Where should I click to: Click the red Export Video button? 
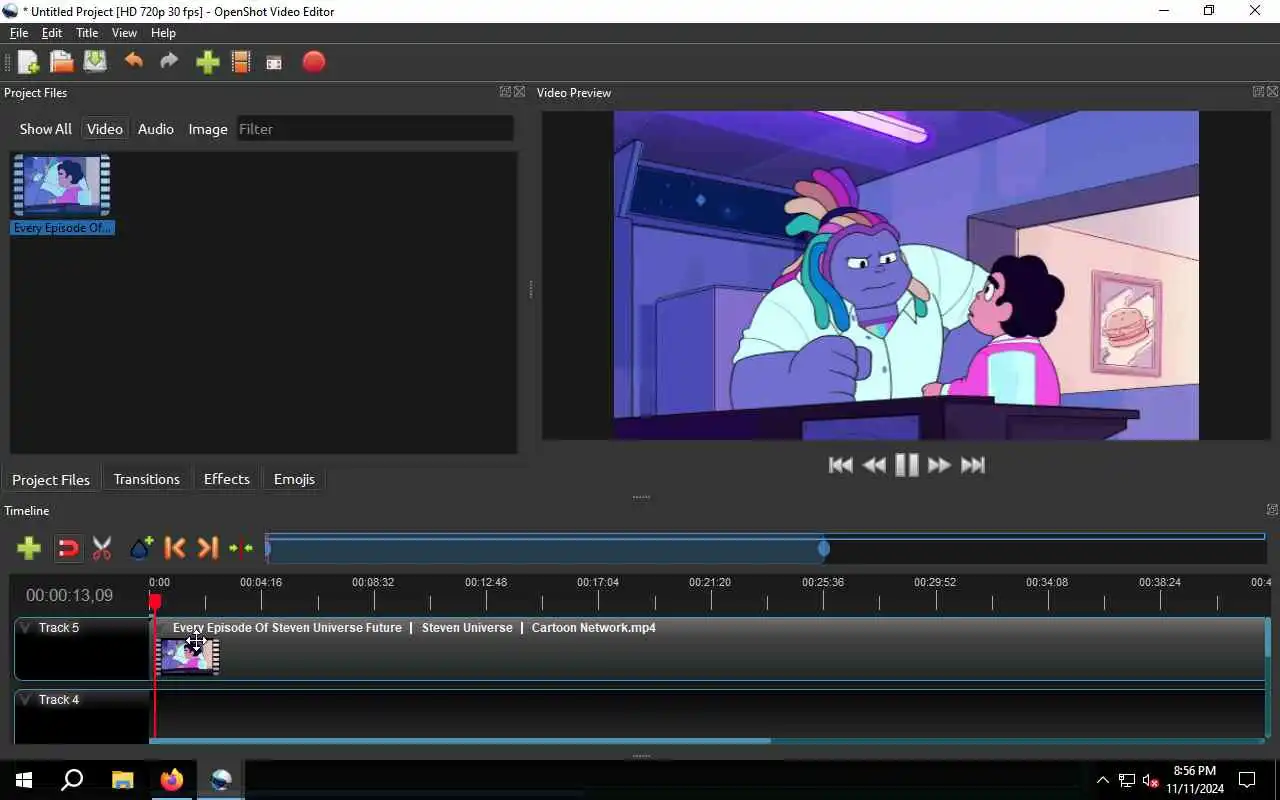314,62
